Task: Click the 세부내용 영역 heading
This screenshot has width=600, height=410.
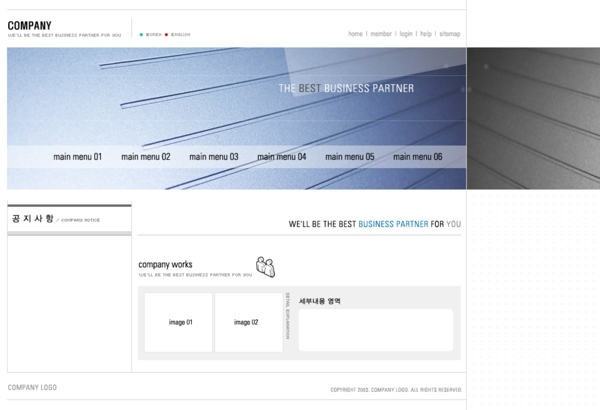Action: [x=320, y=301]
